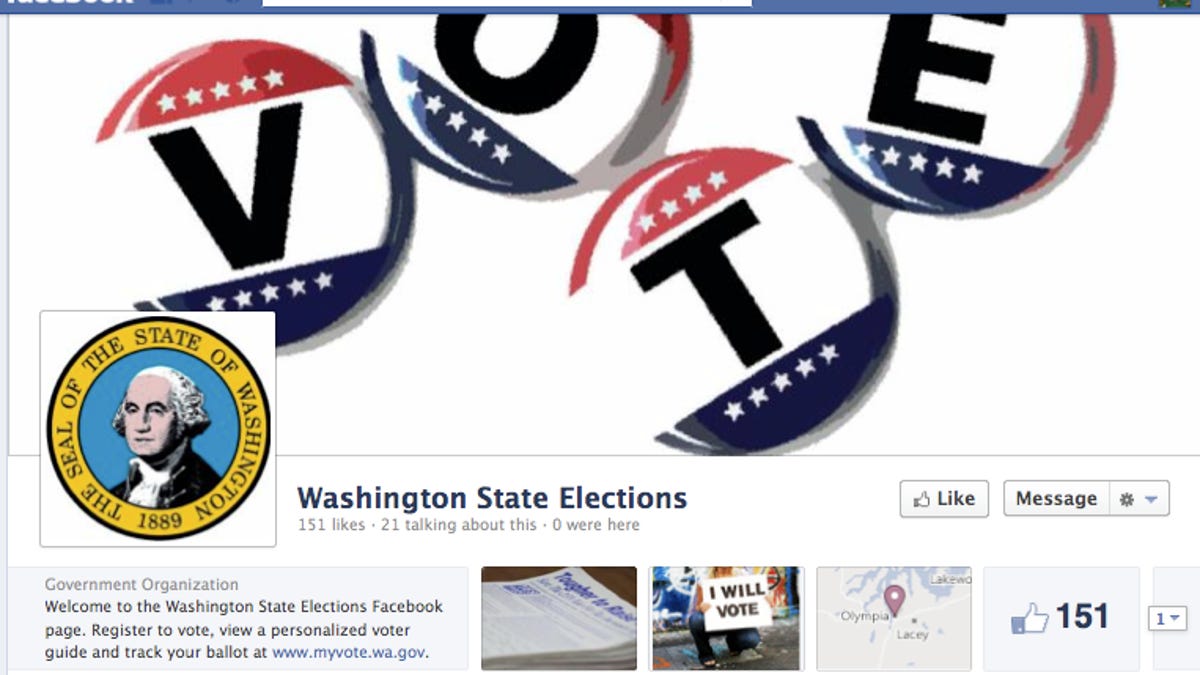1200x675 pixels.
Task: Click the 'Government Organization' category label
Action: 142,585
